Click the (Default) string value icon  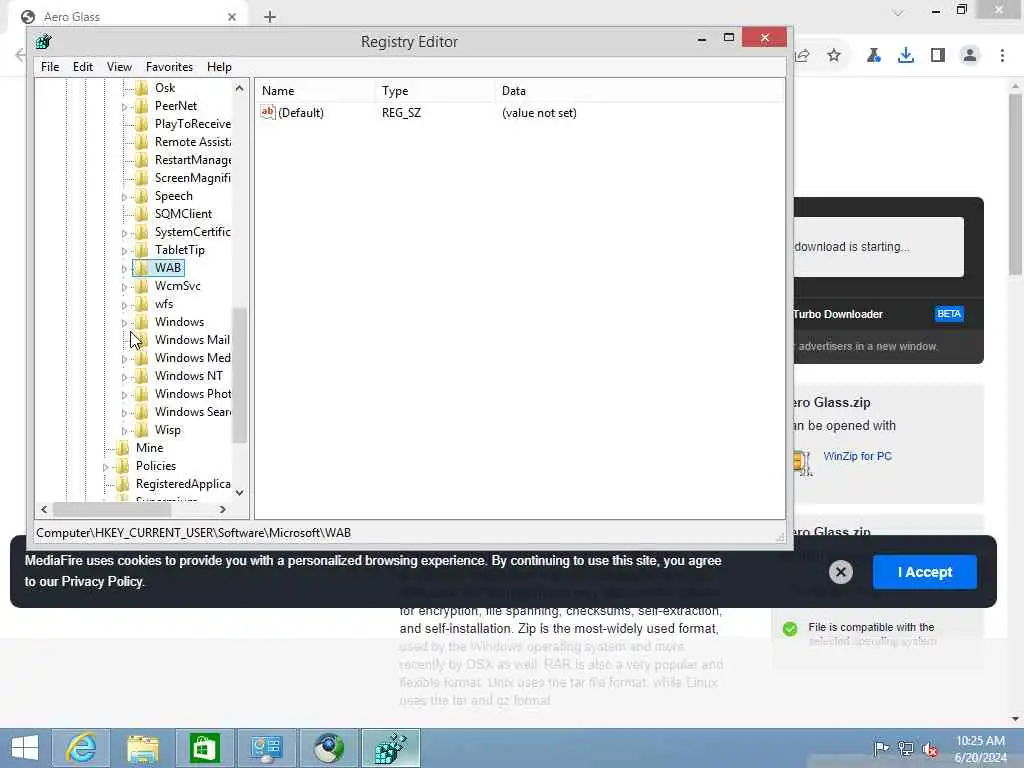[x=268, y=112]
